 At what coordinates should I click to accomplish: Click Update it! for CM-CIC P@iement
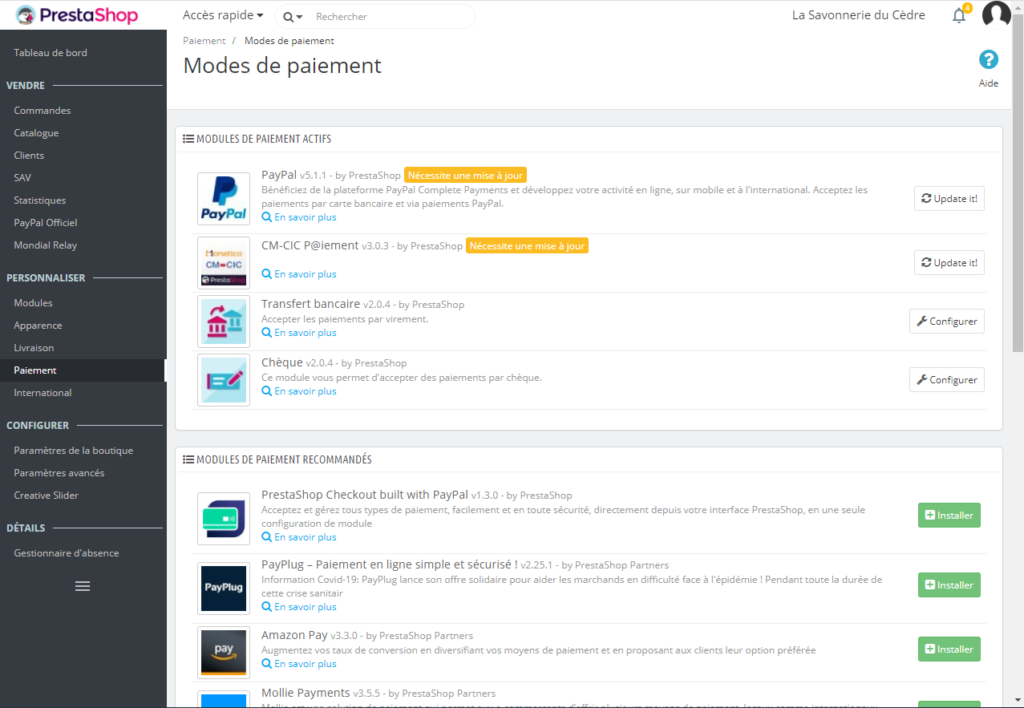949,263
